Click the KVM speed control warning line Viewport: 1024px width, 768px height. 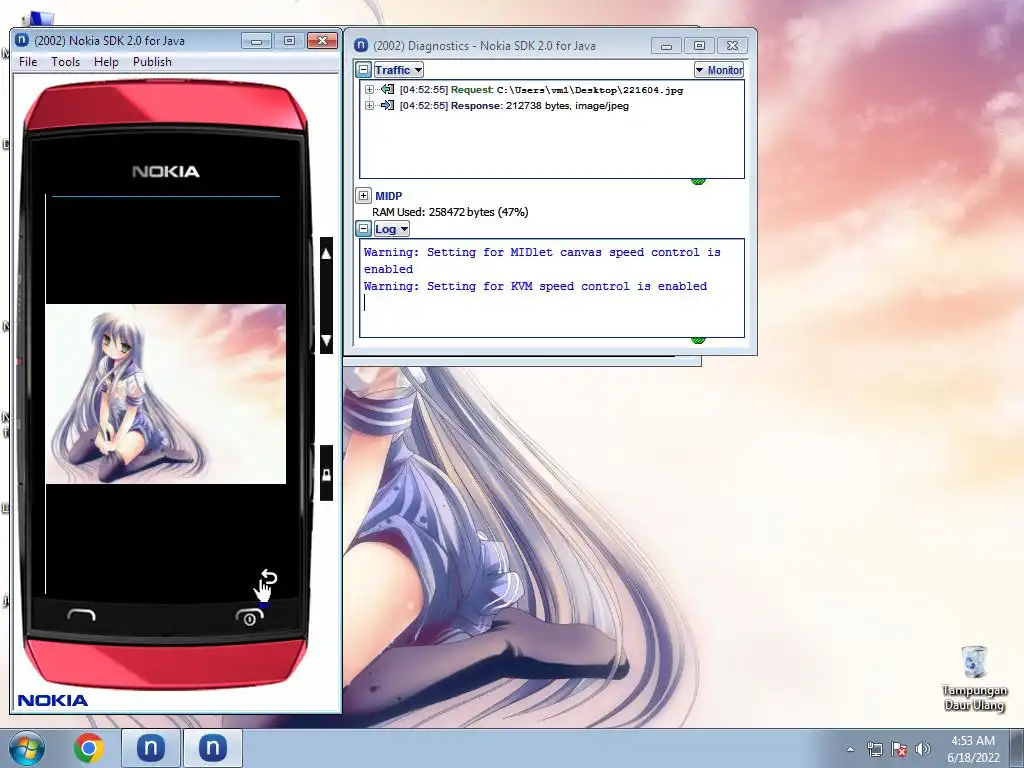click(535, 286)
